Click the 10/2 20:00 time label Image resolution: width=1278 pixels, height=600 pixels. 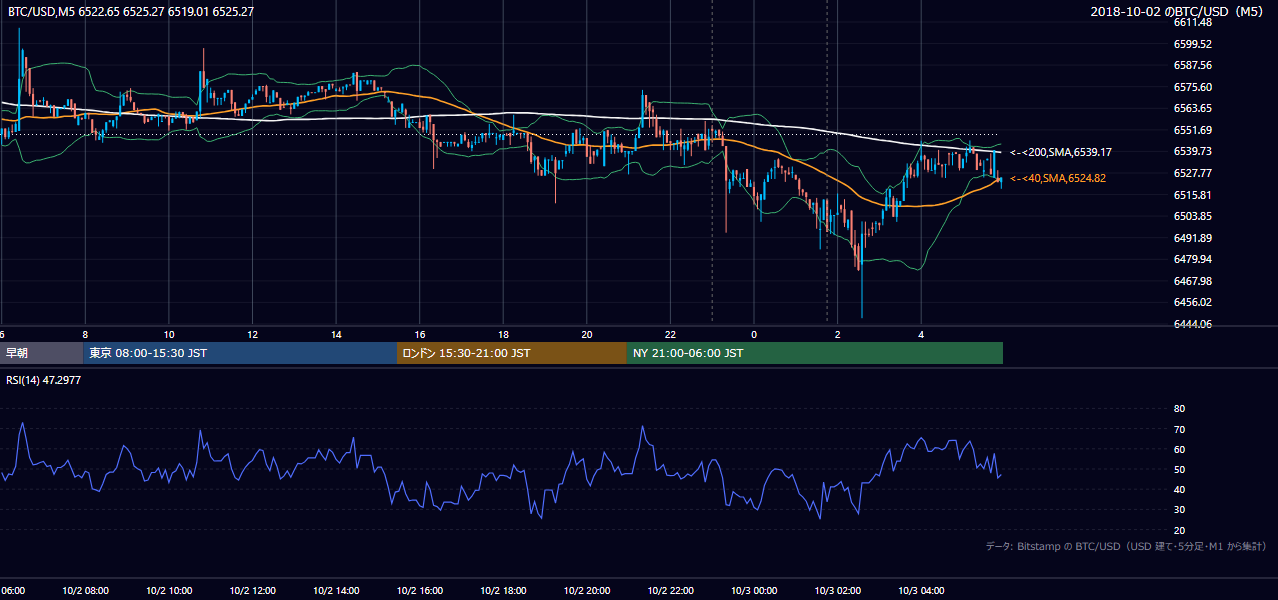coord(587,590)
